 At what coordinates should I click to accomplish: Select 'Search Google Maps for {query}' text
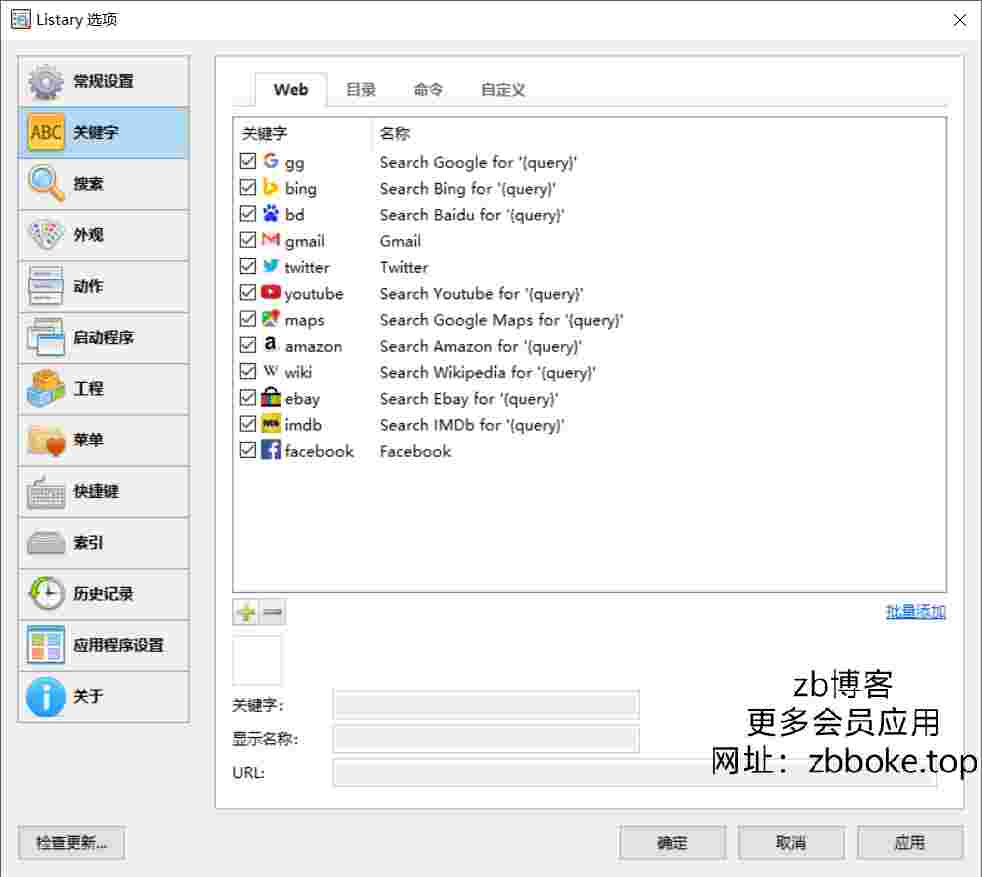coord(502,320)
